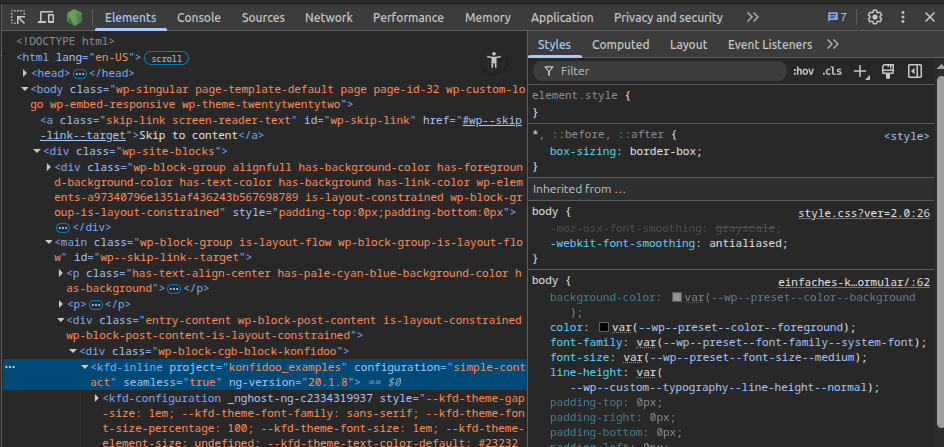The width and height of the screenshot is (944, 447).
Task: Open --wp--preset--font-family--system-font variable link
Action: (x=789, y=343)
